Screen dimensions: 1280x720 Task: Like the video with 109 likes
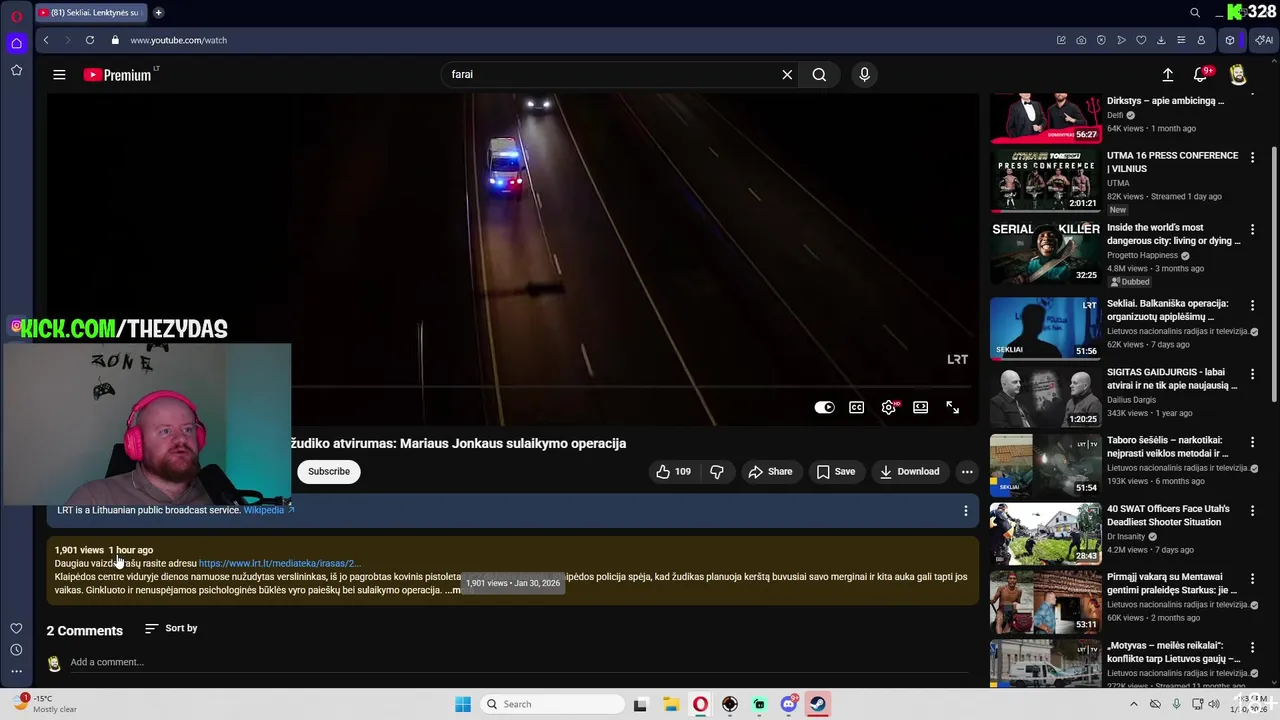(x=673, y=472)
